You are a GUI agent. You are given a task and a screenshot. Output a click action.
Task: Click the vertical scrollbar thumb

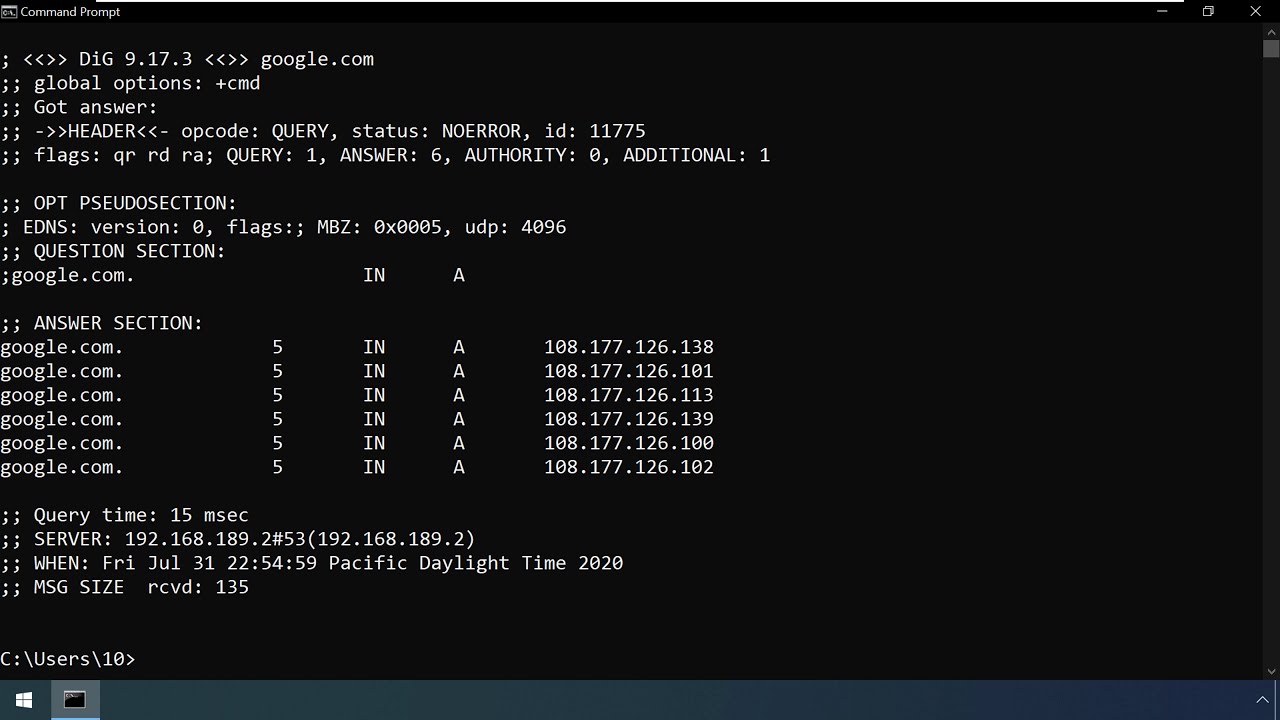(1271, 48)
